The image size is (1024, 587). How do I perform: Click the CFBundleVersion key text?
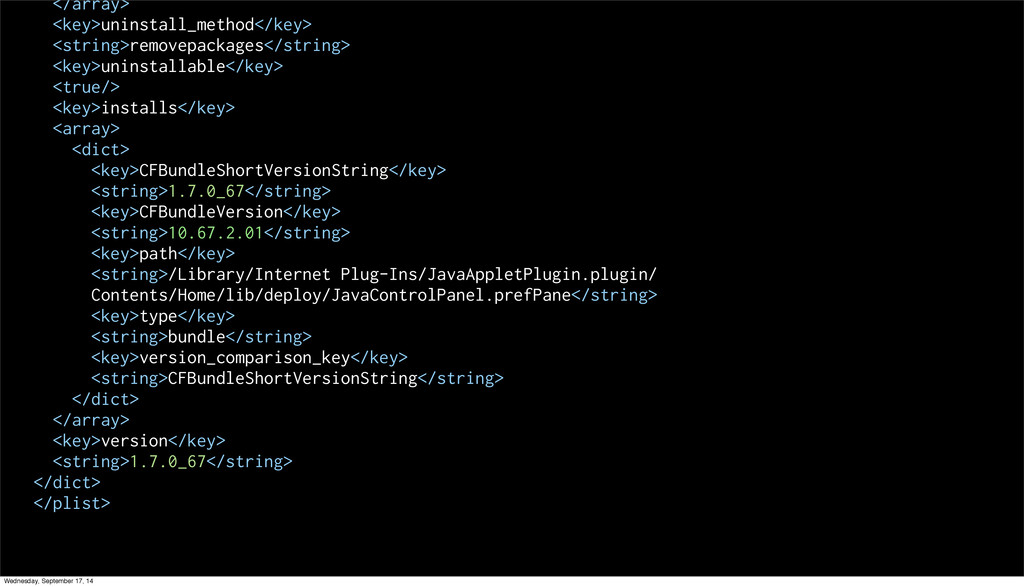point(210,212)
